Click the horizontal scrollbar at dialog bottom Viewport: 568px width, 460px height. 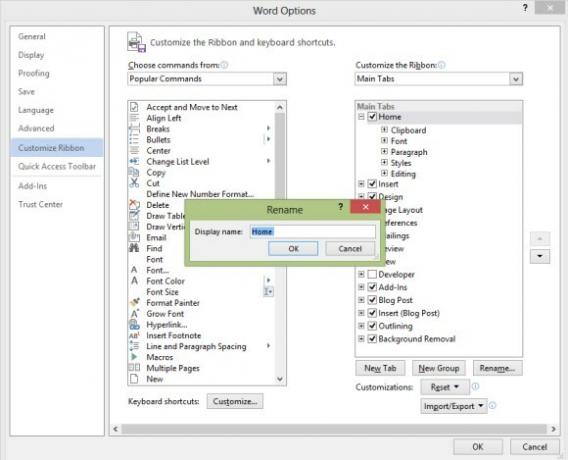click(334, 429)
